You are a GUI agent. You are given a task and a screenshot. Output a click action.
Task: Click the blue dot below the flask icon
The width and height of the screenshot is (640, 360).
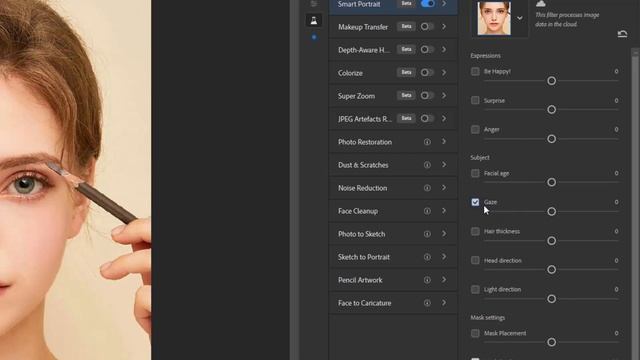pyautogui.click(x=314, y=37)
